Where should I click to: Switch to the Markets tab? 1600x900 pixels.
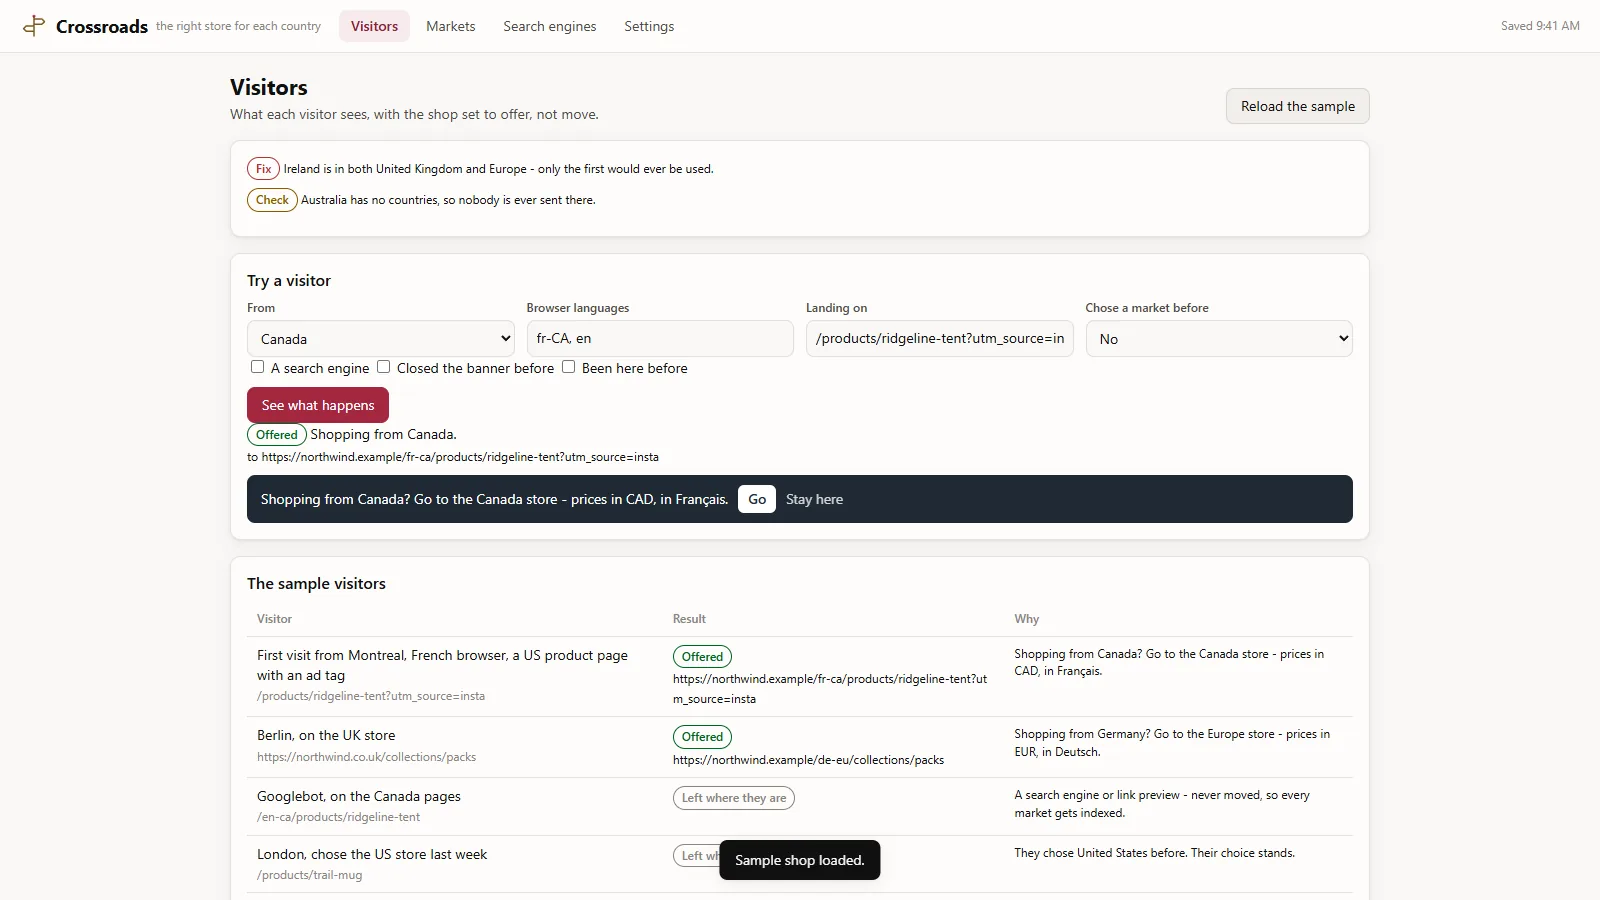[450, 26]
